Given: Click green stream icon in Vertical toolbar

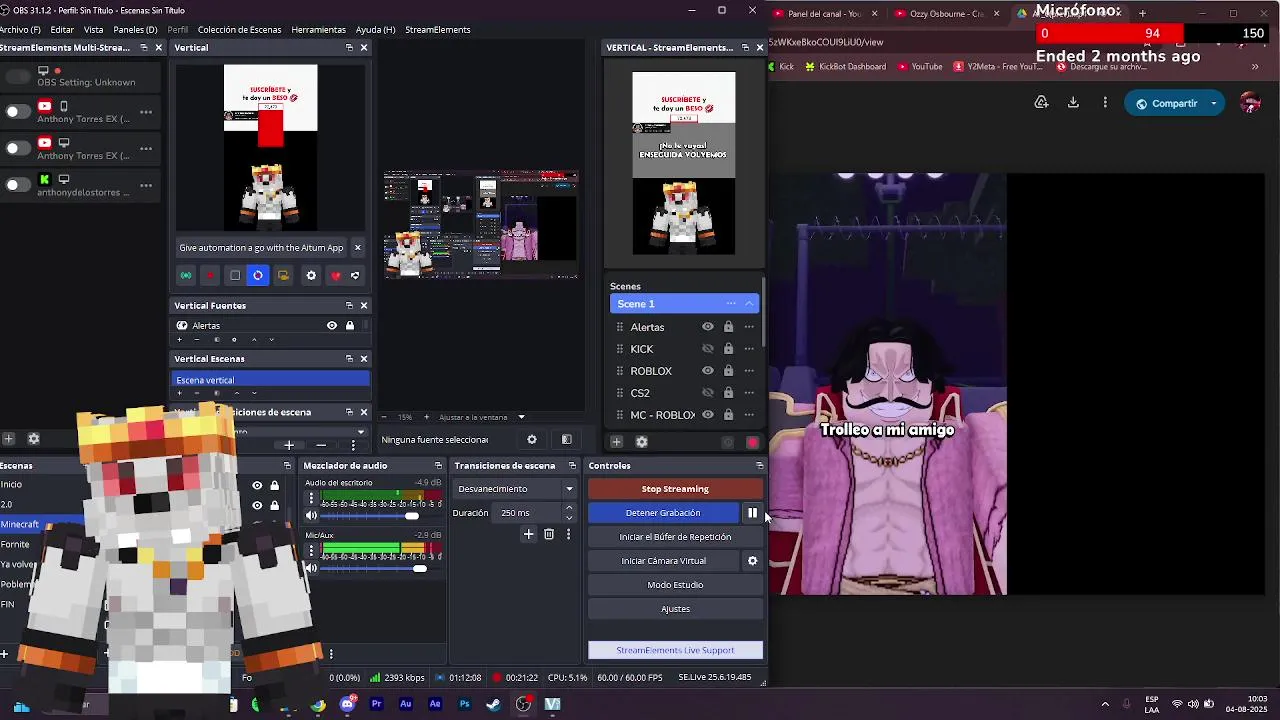Looking at the screenshot, I should tap(186, 276).
